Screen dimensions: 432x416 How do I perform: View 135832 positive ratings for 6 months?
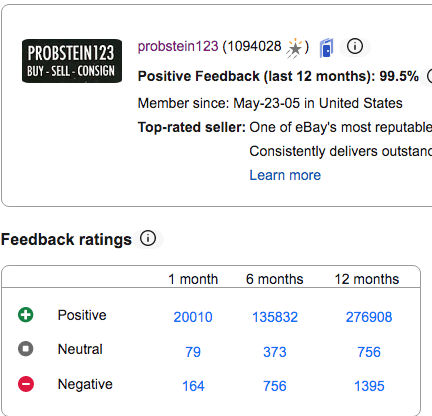[275, 317]
